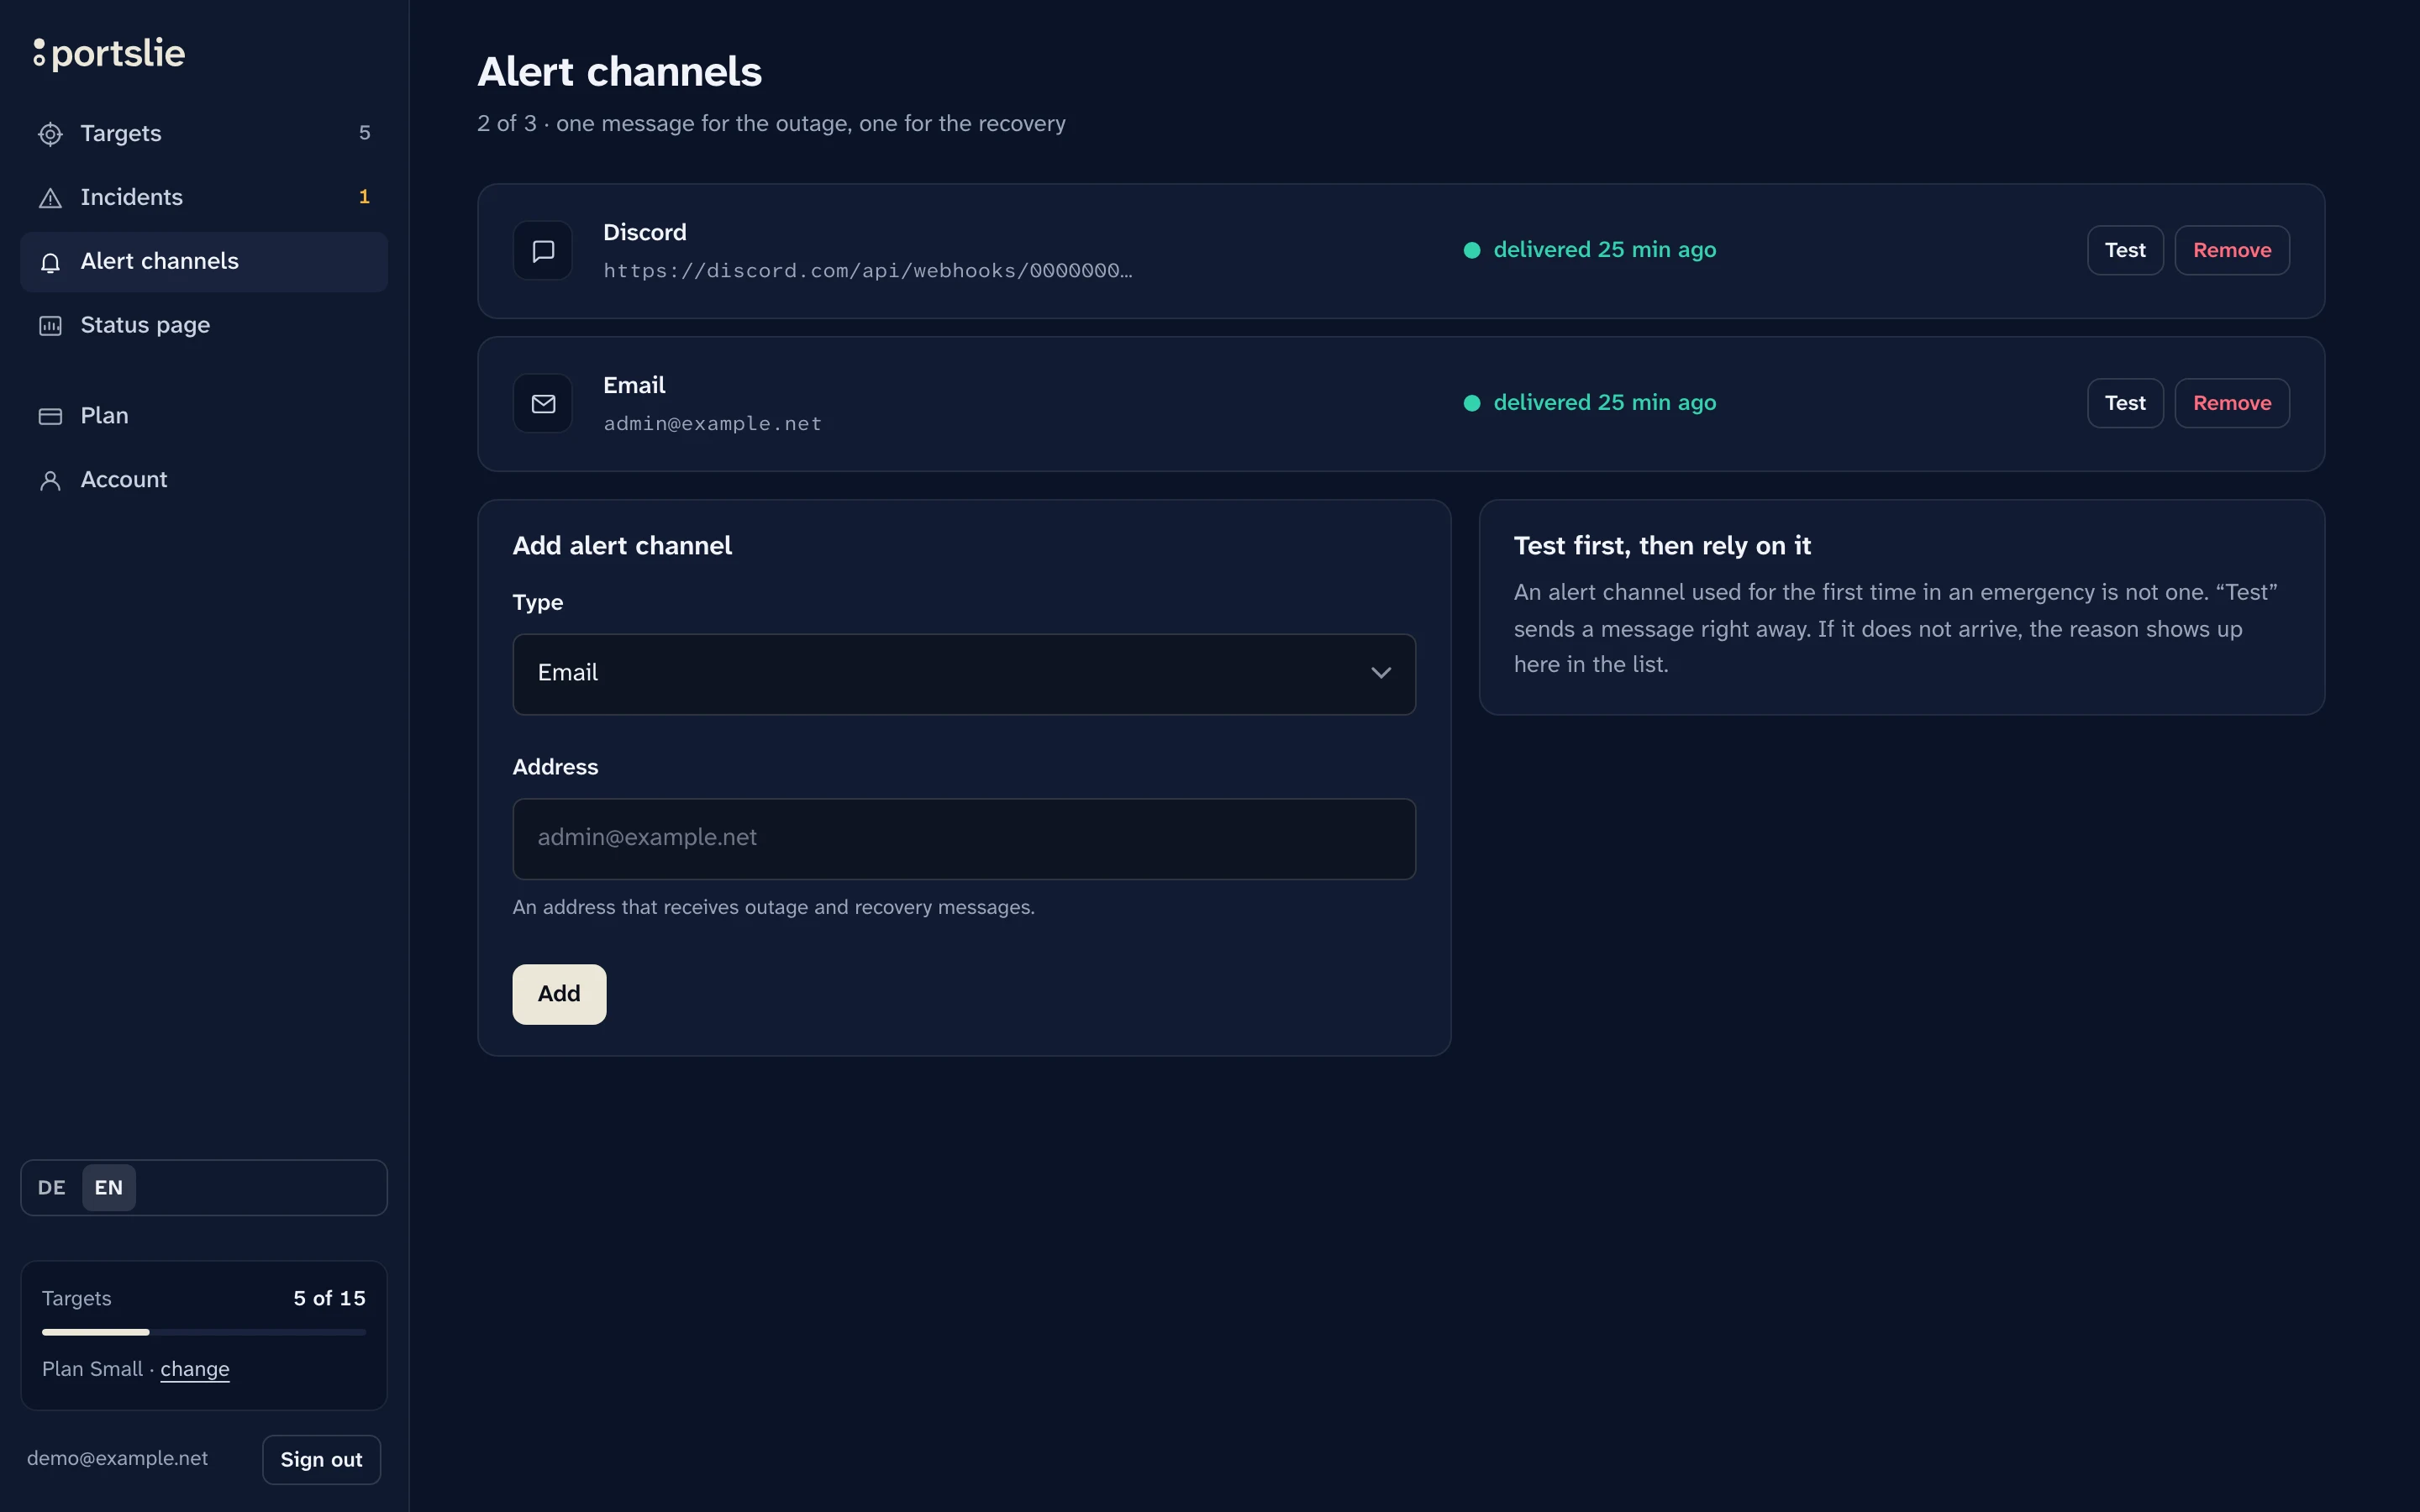Click the green status dot on Email row
Viewport: 2420px width, 1512px height.
click(x=1472, y=403)
